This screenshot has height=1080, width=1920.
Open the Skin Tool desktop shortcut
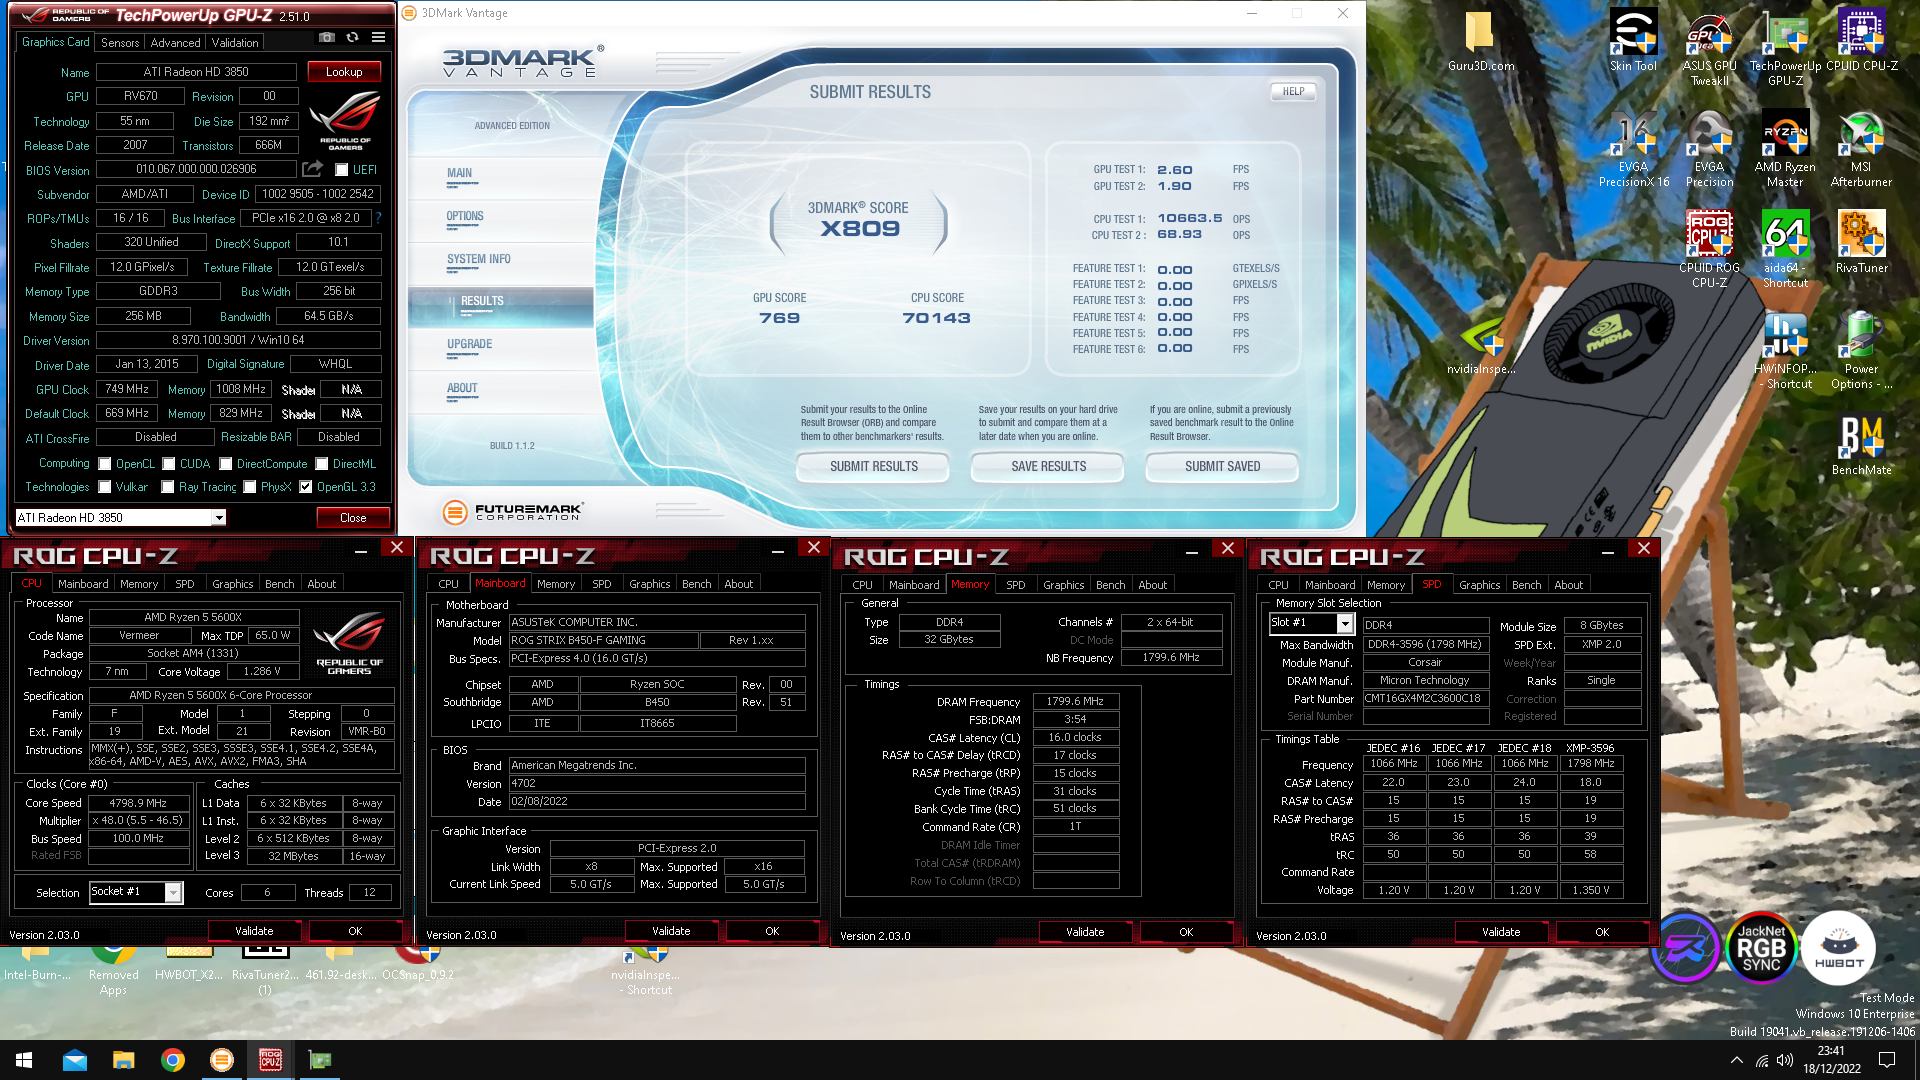point(1633,42)
